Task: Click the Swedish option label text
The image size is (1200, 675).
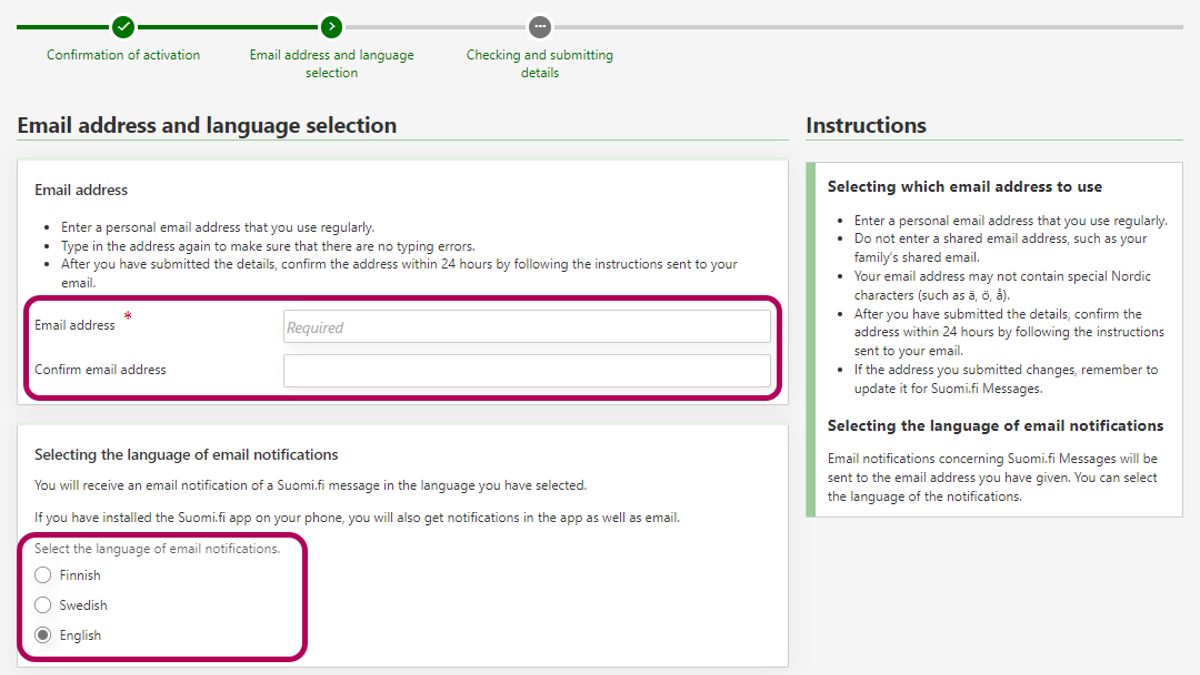Action: pyautogui.click(x=83, y=605)
